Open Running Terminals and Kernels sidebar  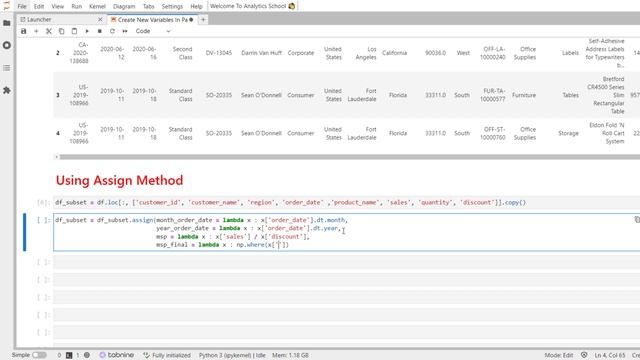[x=7, y=45]
